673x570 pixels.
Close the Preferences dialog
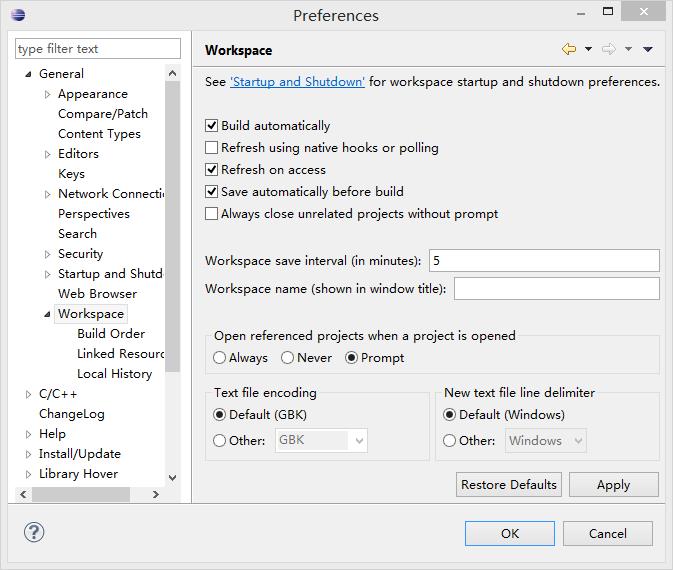click(x=643, y=11)
